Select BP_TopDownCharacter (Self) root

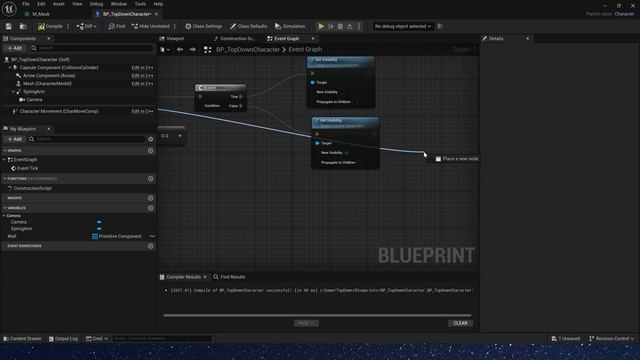tap(40, 60)
